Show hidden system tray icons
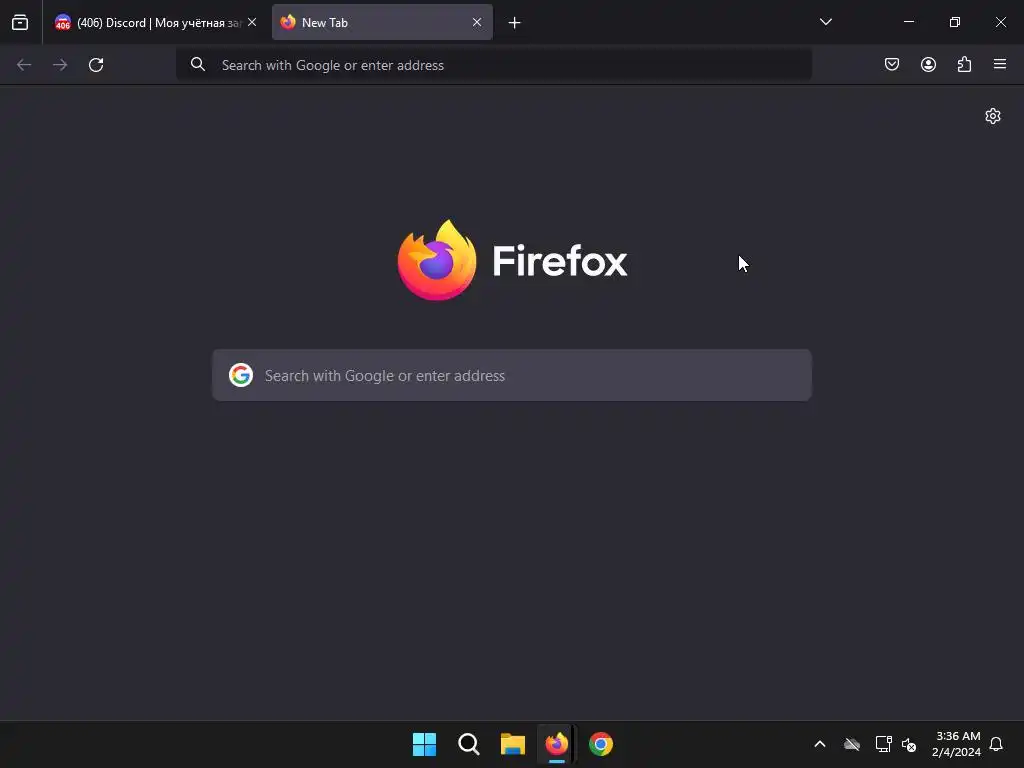 click(x=820, y=744)
